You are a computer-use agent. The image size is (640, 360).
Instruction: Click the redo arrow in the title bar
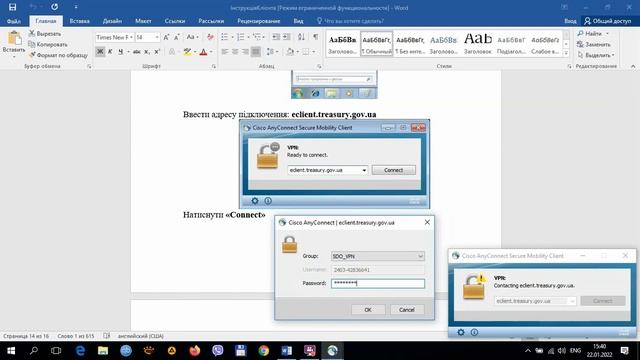(54, 7)
